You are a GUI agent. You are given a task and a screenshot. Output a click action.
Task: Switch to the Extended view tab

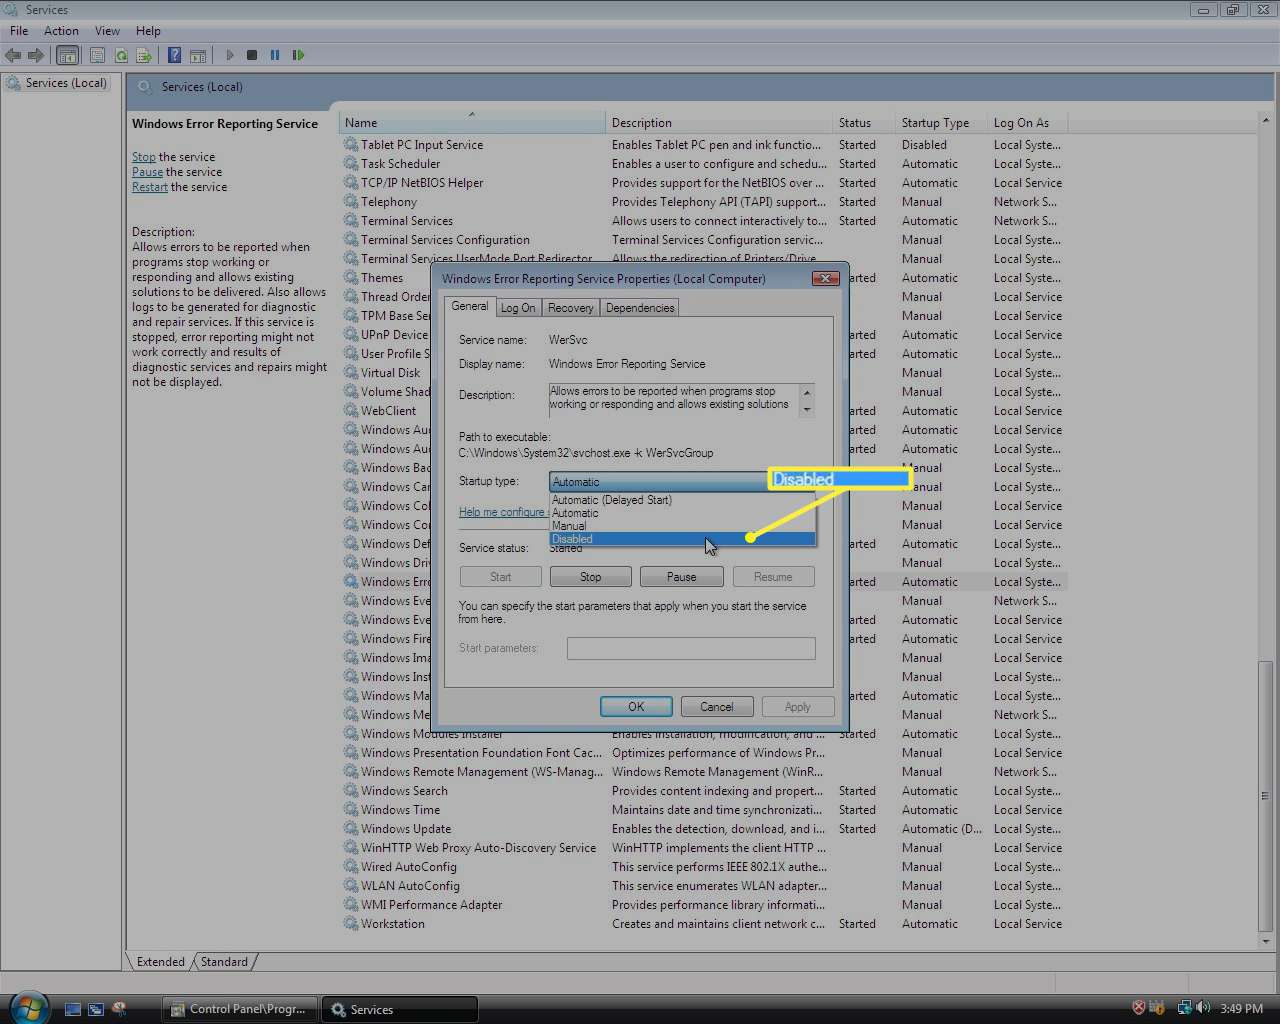tap(161, 962)
